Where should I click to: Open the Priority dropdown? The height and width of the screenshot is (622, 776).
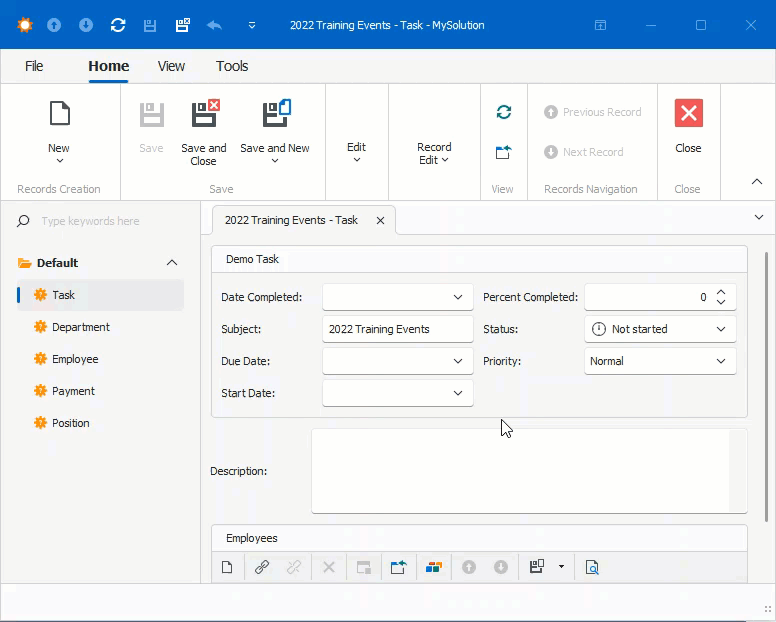[721, 361]
